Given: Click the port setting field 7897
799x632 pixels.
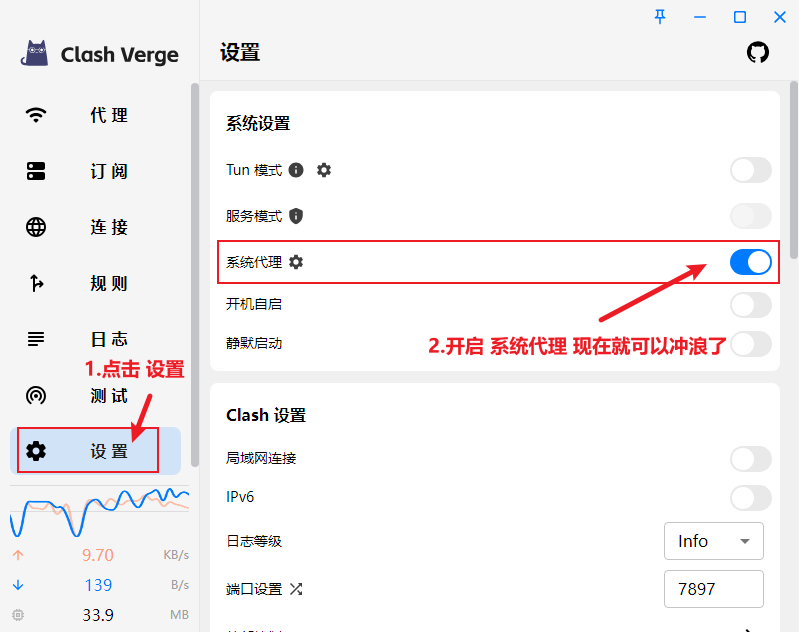Looking at the screenshot, I should tap(713, 589).
